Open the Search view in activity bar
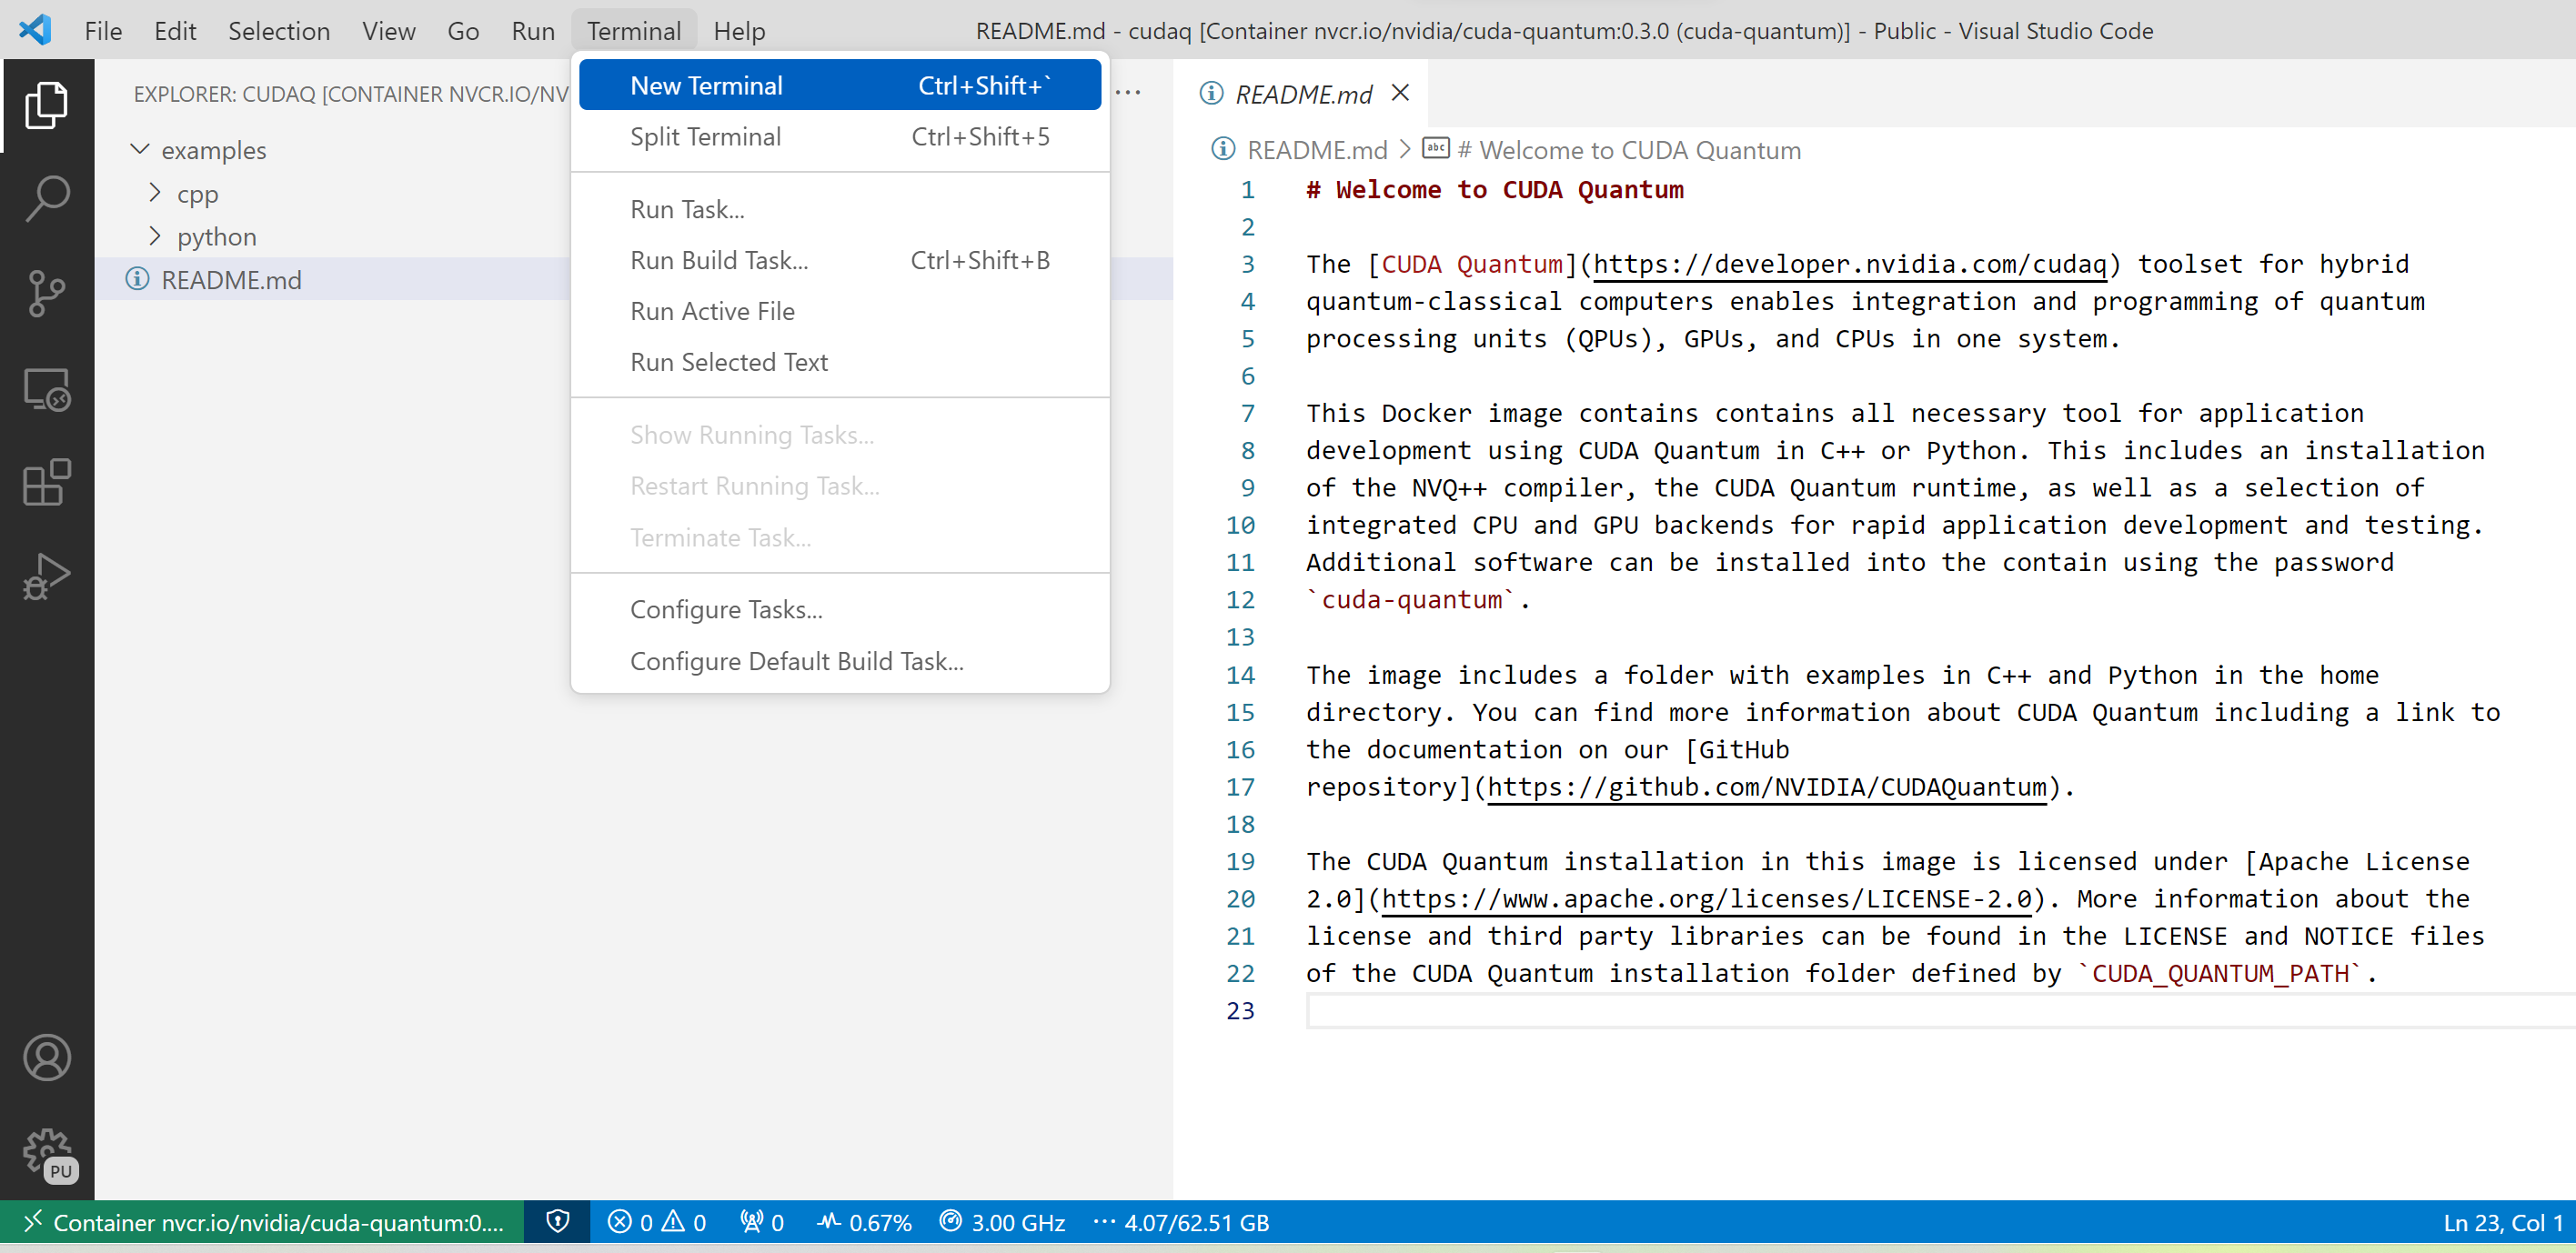This screenshot has width=2576, height=1253. [46, 199]
